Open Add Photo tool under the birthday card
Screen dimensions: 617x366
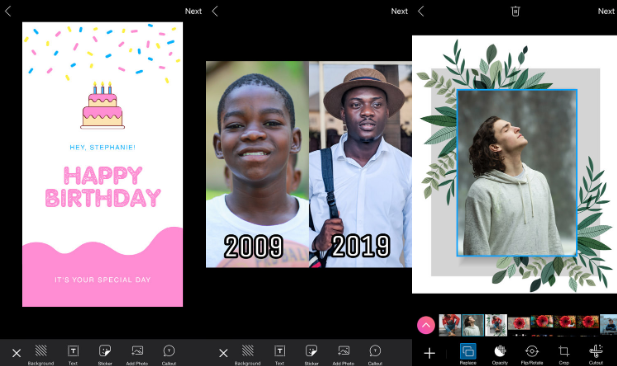coord(137,355)
